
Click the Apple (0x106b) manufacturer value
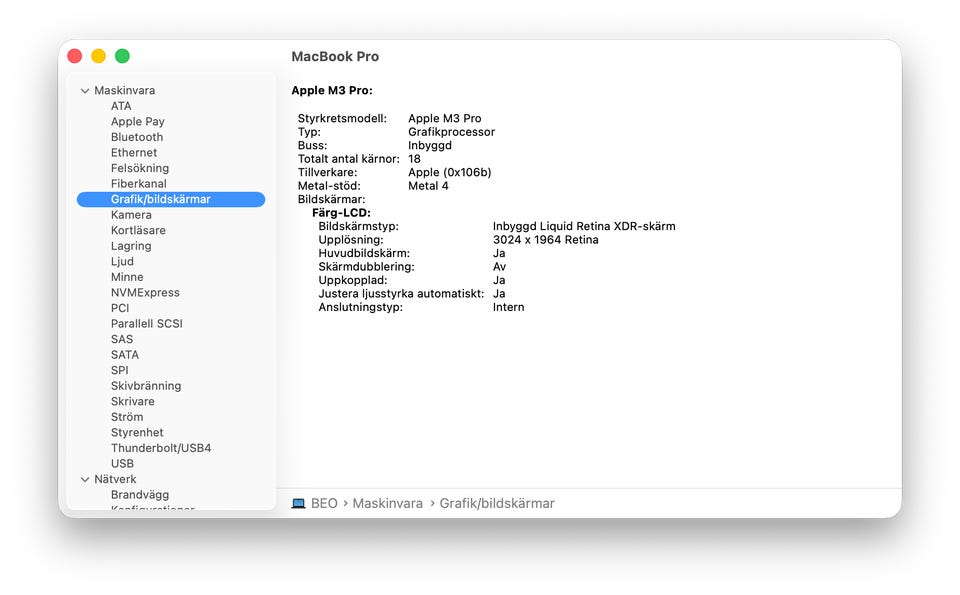(x=449, y=172)
